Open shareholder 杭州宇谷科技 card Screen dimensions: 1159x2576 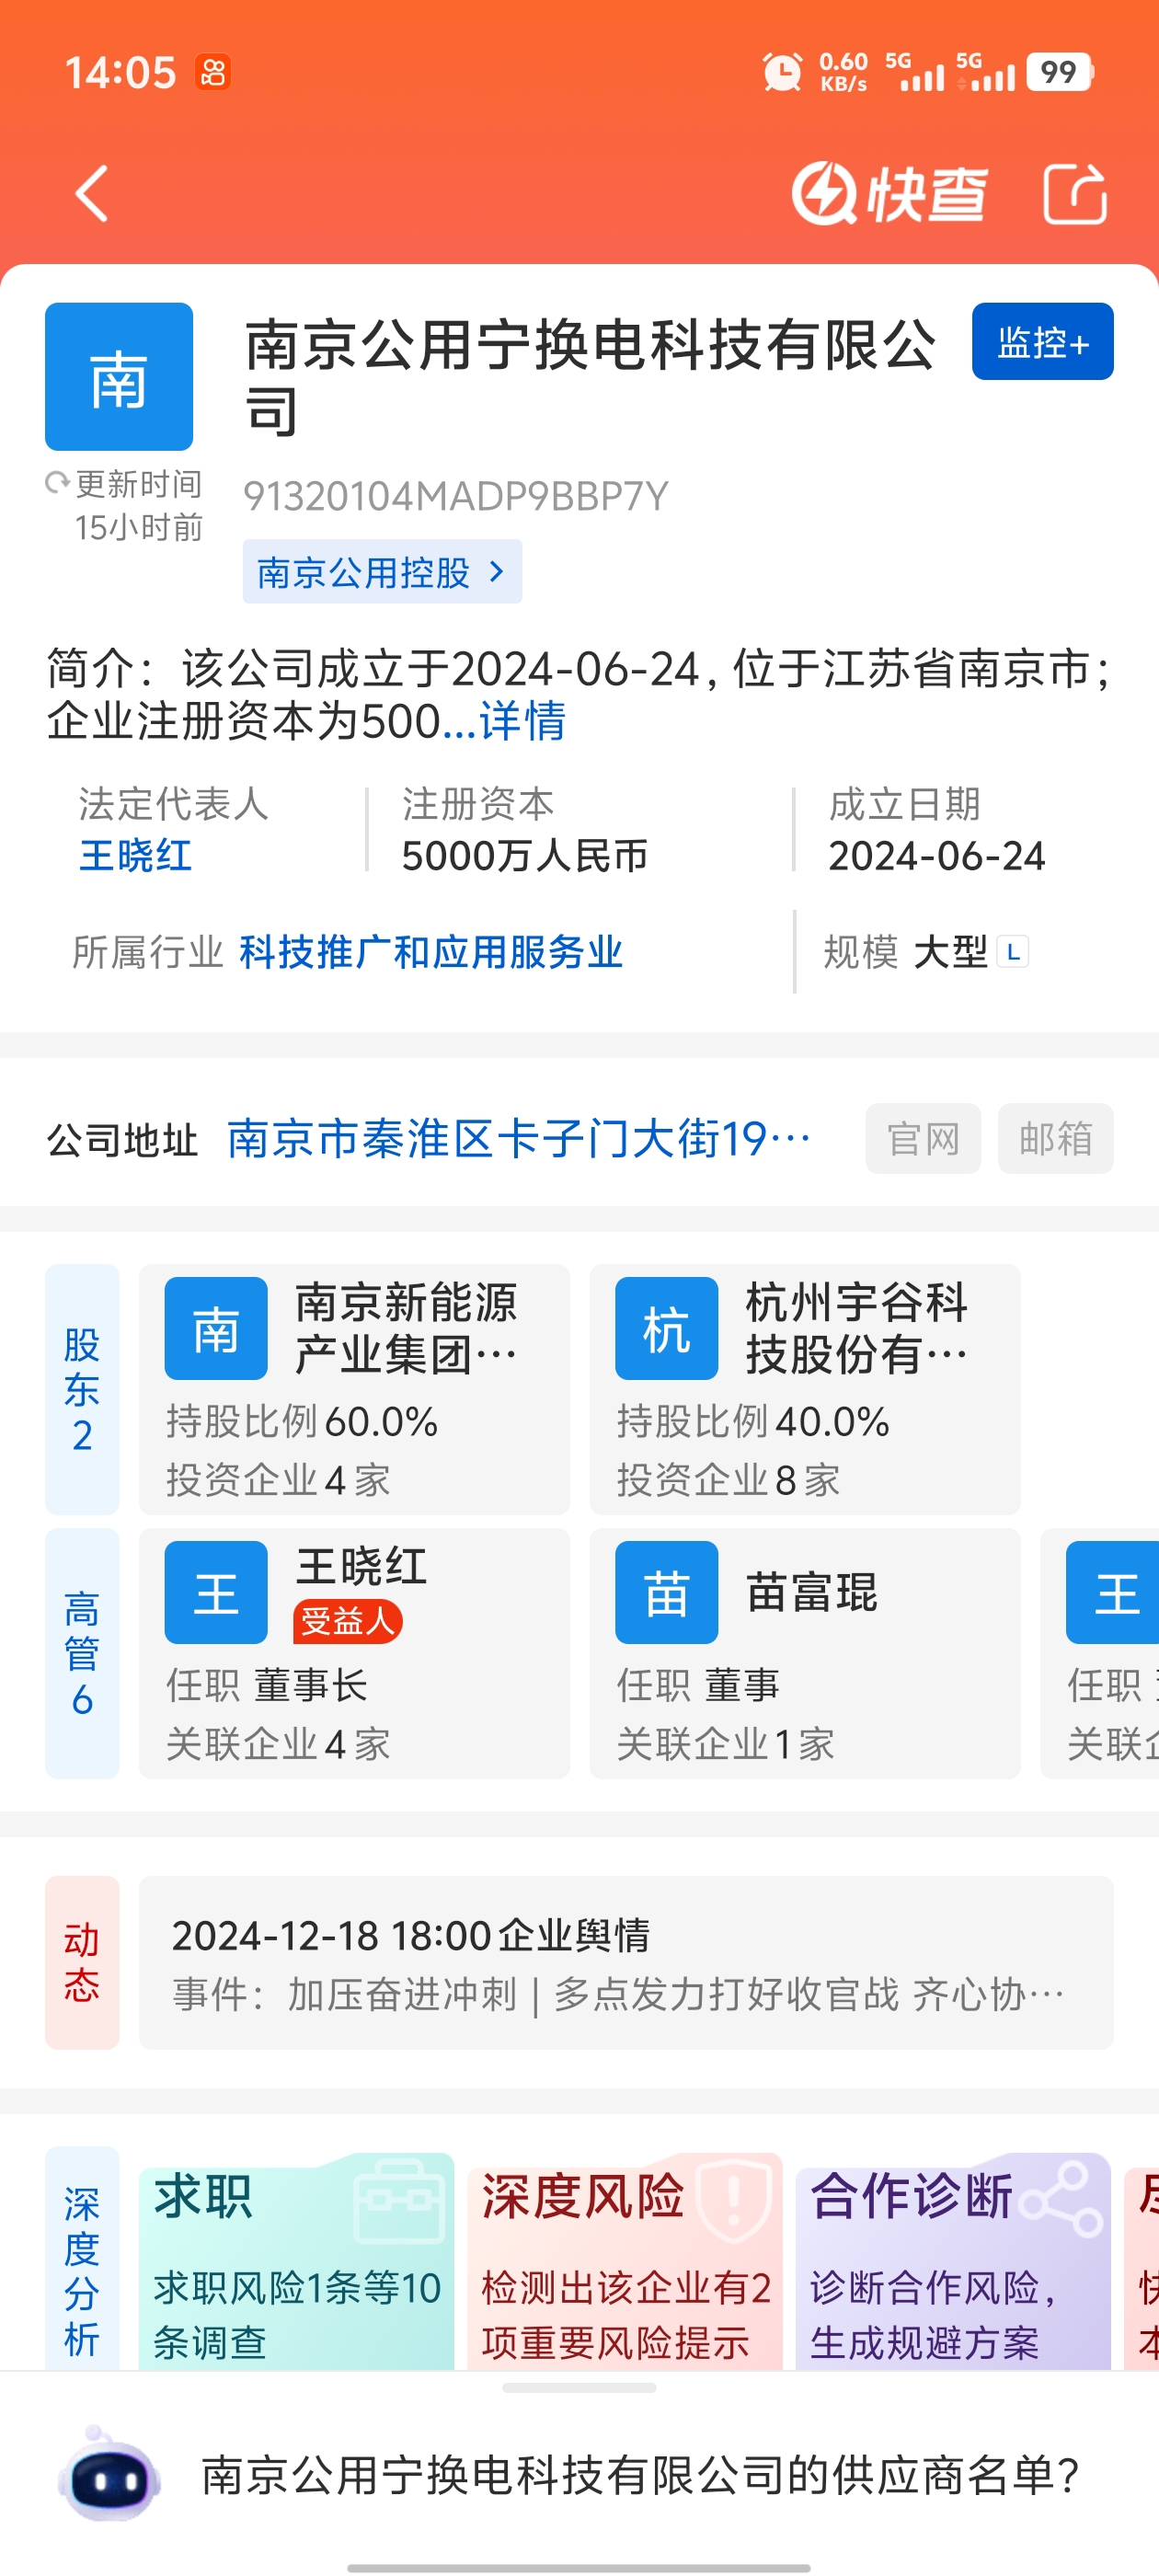pos(805,1389)
